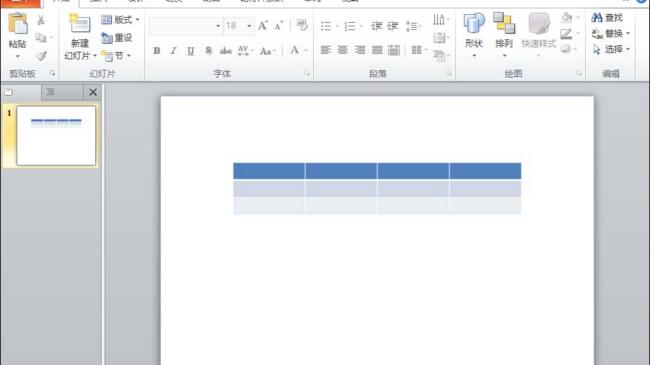Switch to the Outline pane tab
The height and width of the screenshot is (365, 651).
pos(62,92)
